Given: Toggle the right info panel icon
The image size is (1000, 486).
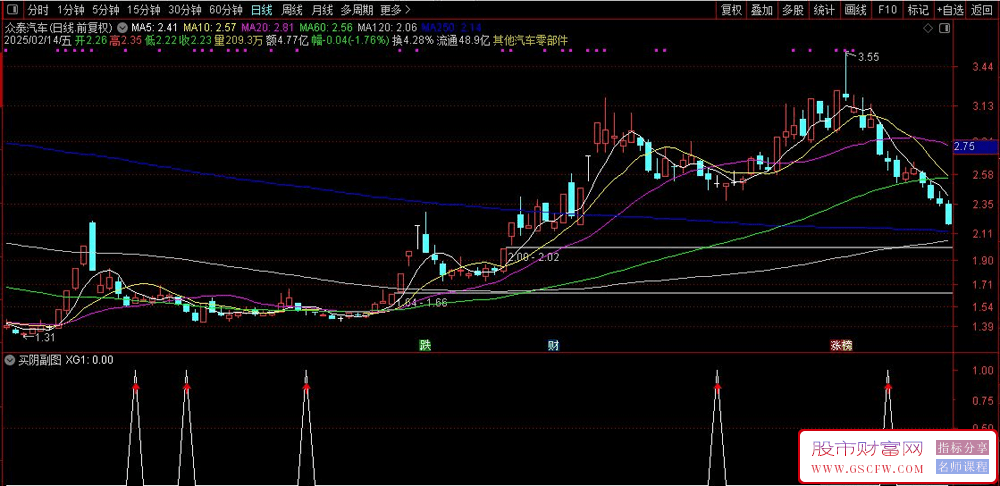Looking at the screenshot, I should point(945,28).
